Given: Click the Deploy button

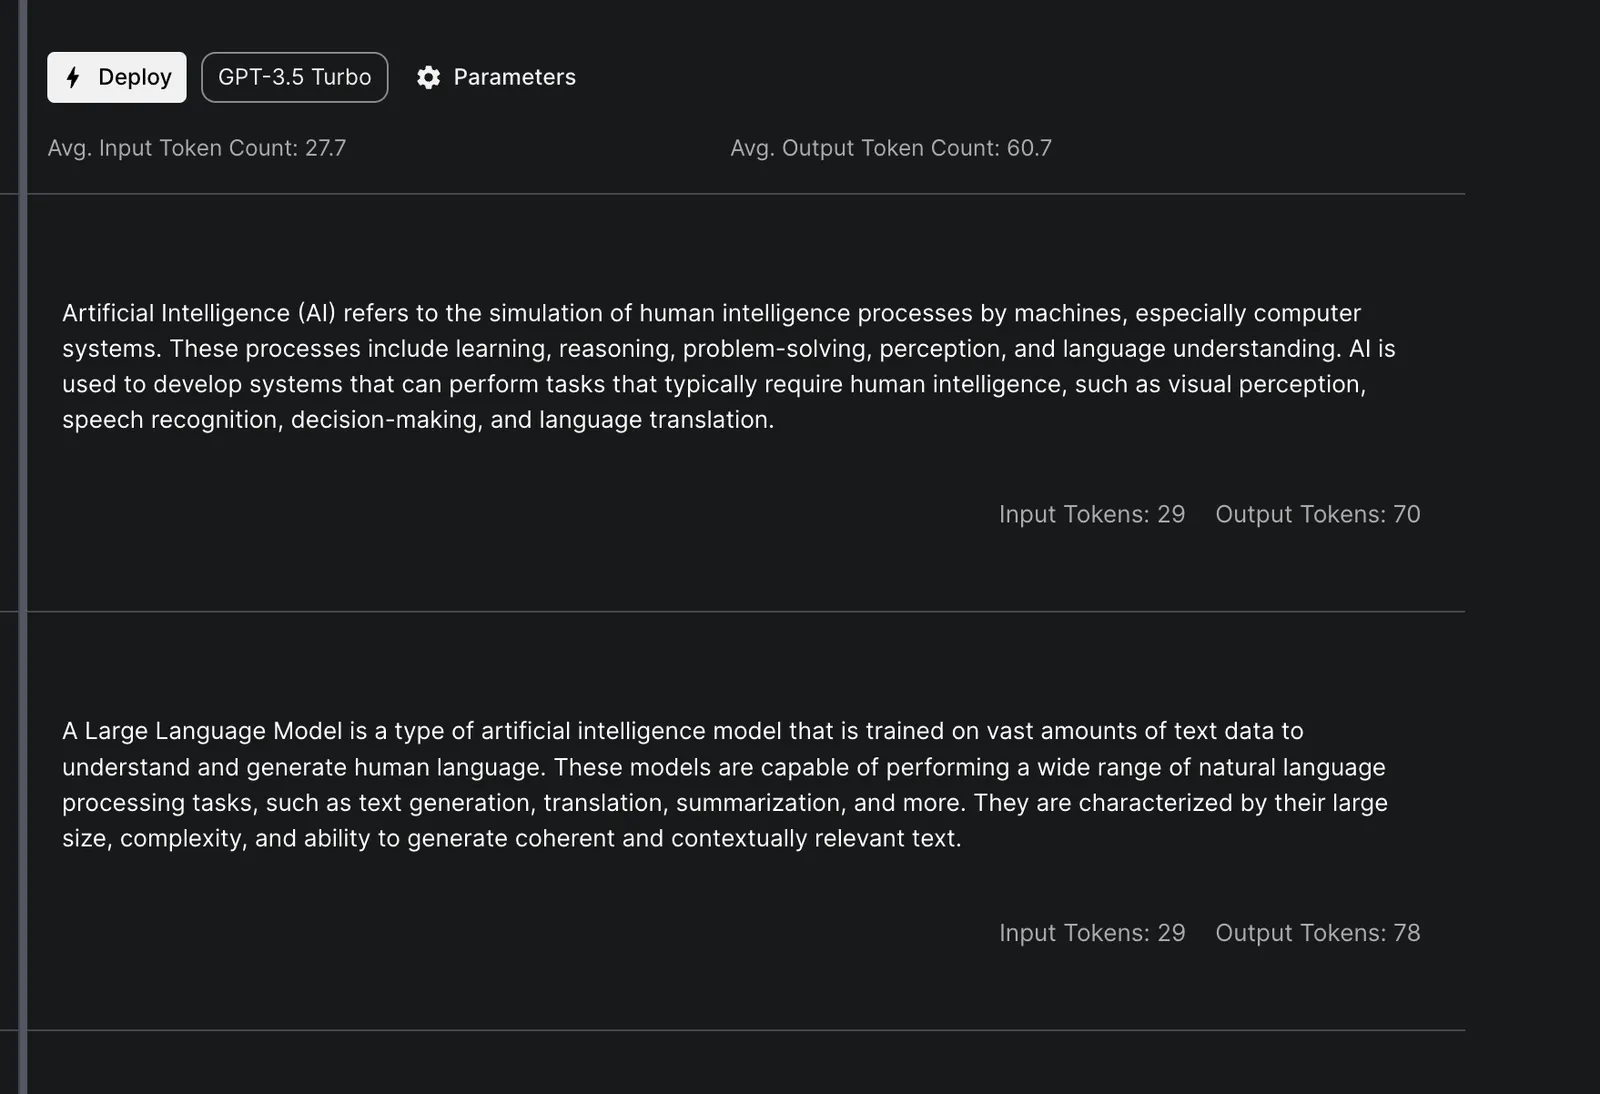Looking at the screenshot, I should (117, 77).
